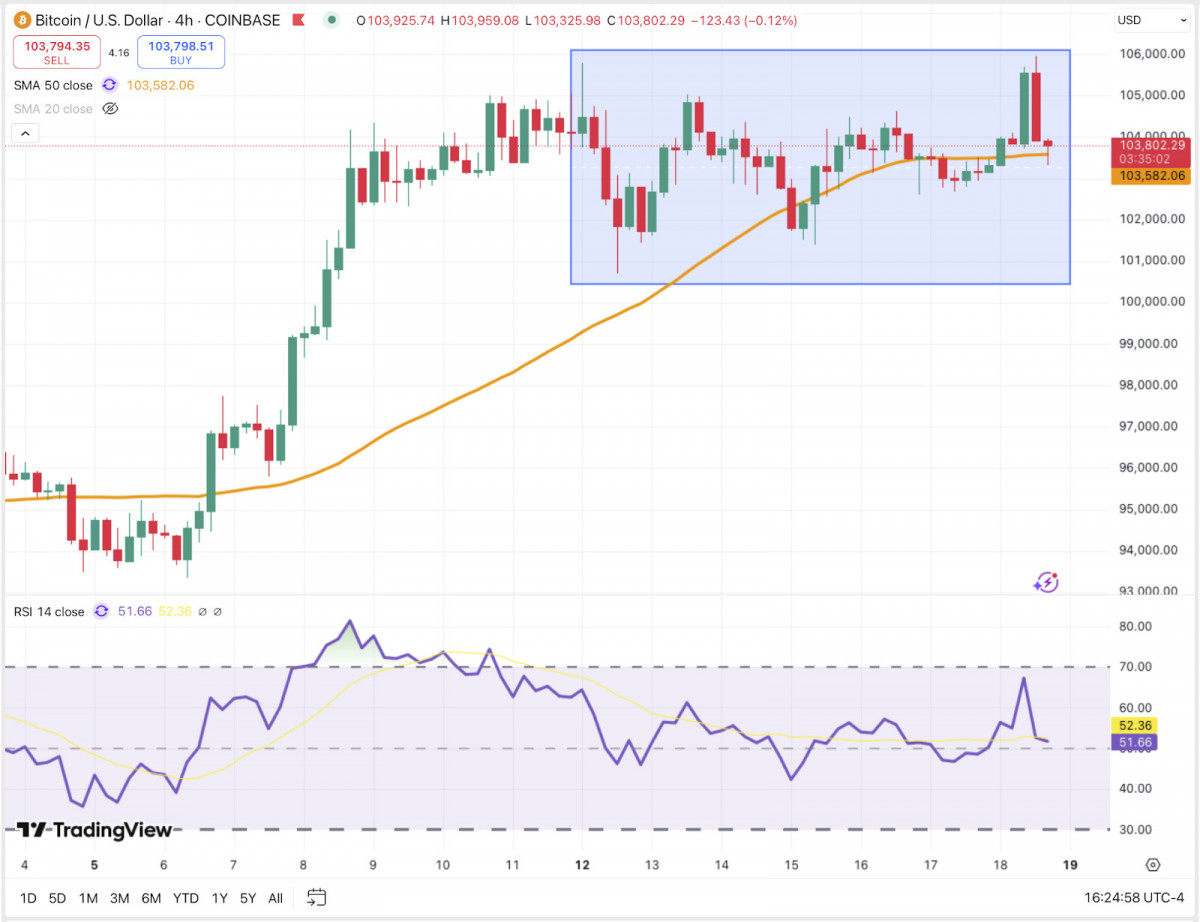This screenshot has height=922, width=1200.
Task: Click the yellow 52.36 RSI legend value
Action: [174, 611]
